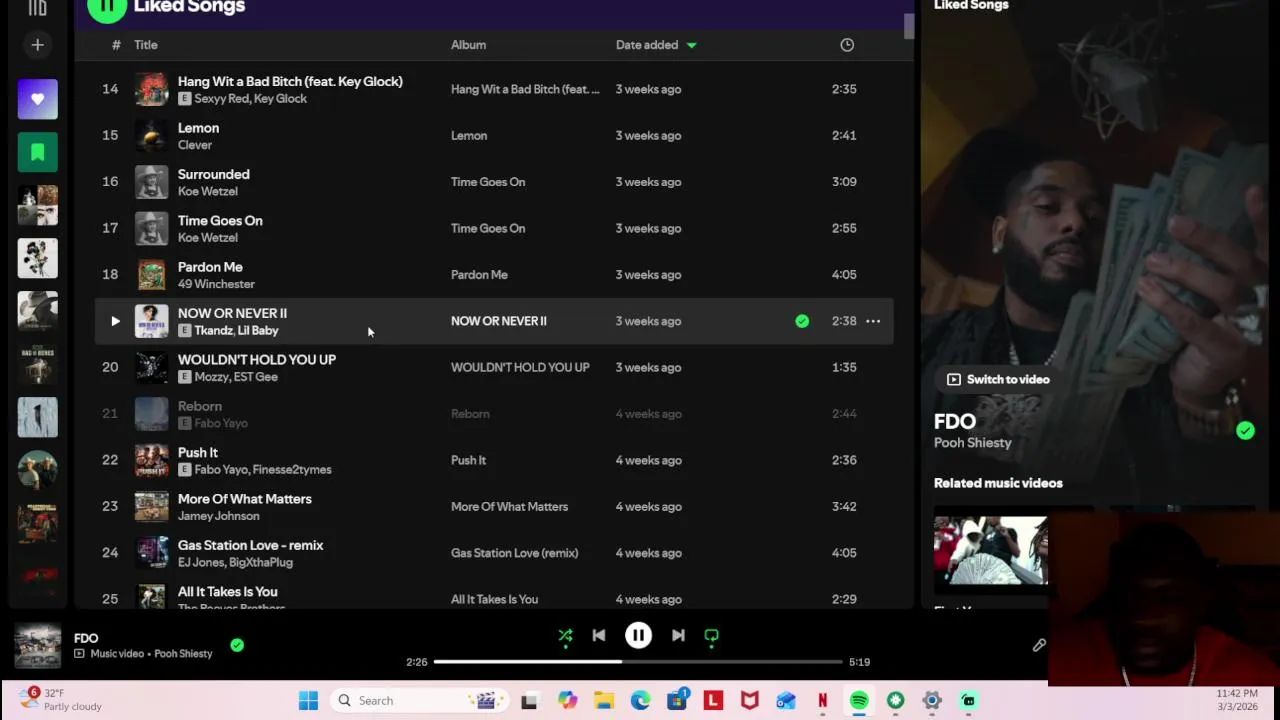Click Lemon album art thumbnail
The height and width of the screenshot is (720, 1280).
(x=152, y=135)
